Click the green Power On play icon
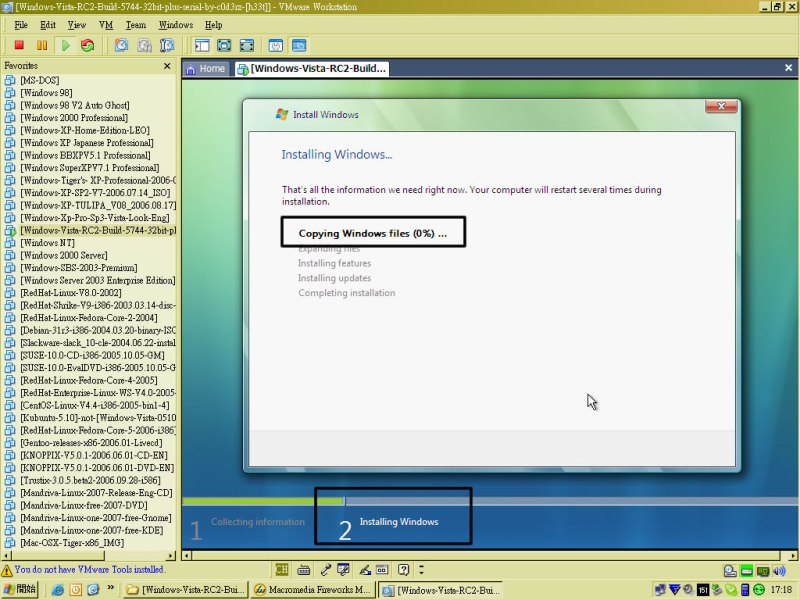This screenshot has height=600, width=800. [x=65, y=45]
